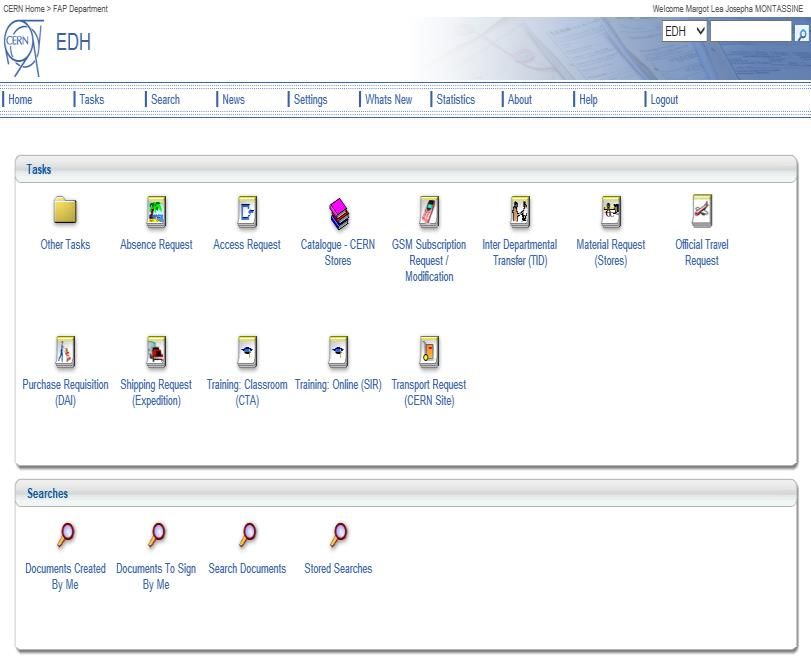Click the magnifier icon above Documents Created By Me

(x=66, y=535)
